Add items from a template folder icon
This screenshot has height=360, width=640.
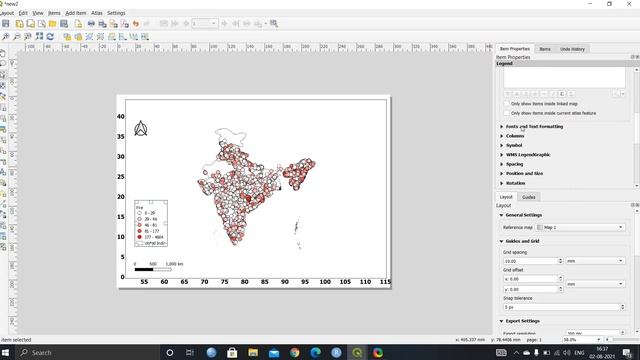click(x=53, y=24)
